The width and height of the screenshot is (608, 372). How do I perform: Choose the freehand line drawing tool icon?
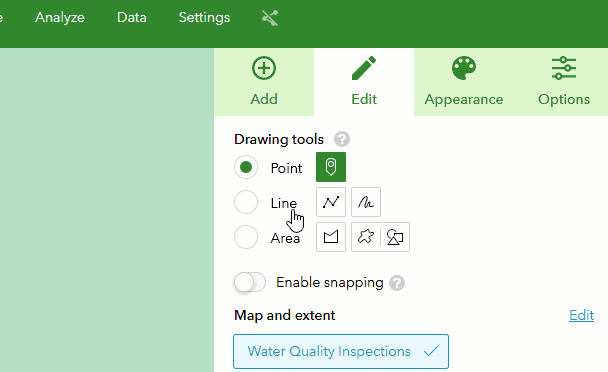pyautogui.click(x=366, y=202)
